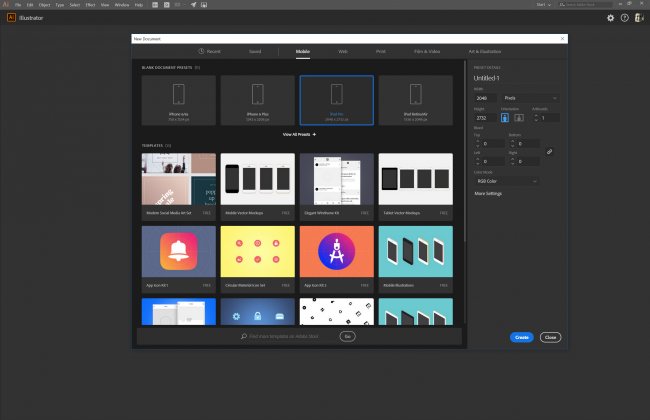Screen dimensions: 650x420
Task: Open the Object menu
Action: (44, 5)
